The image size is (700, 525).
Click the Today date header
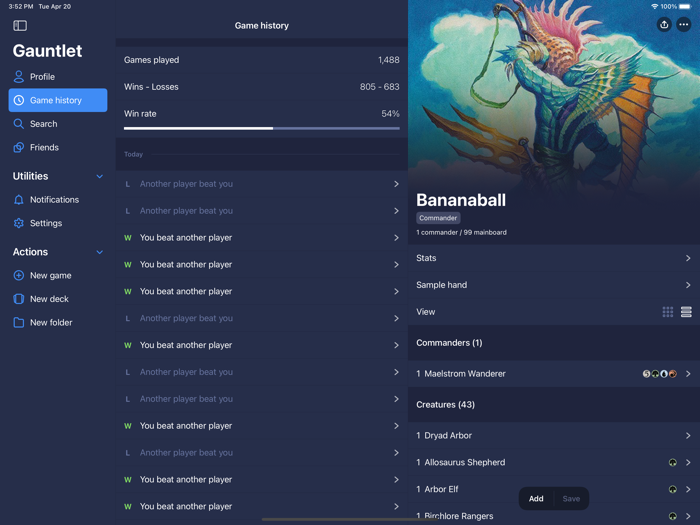click(x=133, y=154)
